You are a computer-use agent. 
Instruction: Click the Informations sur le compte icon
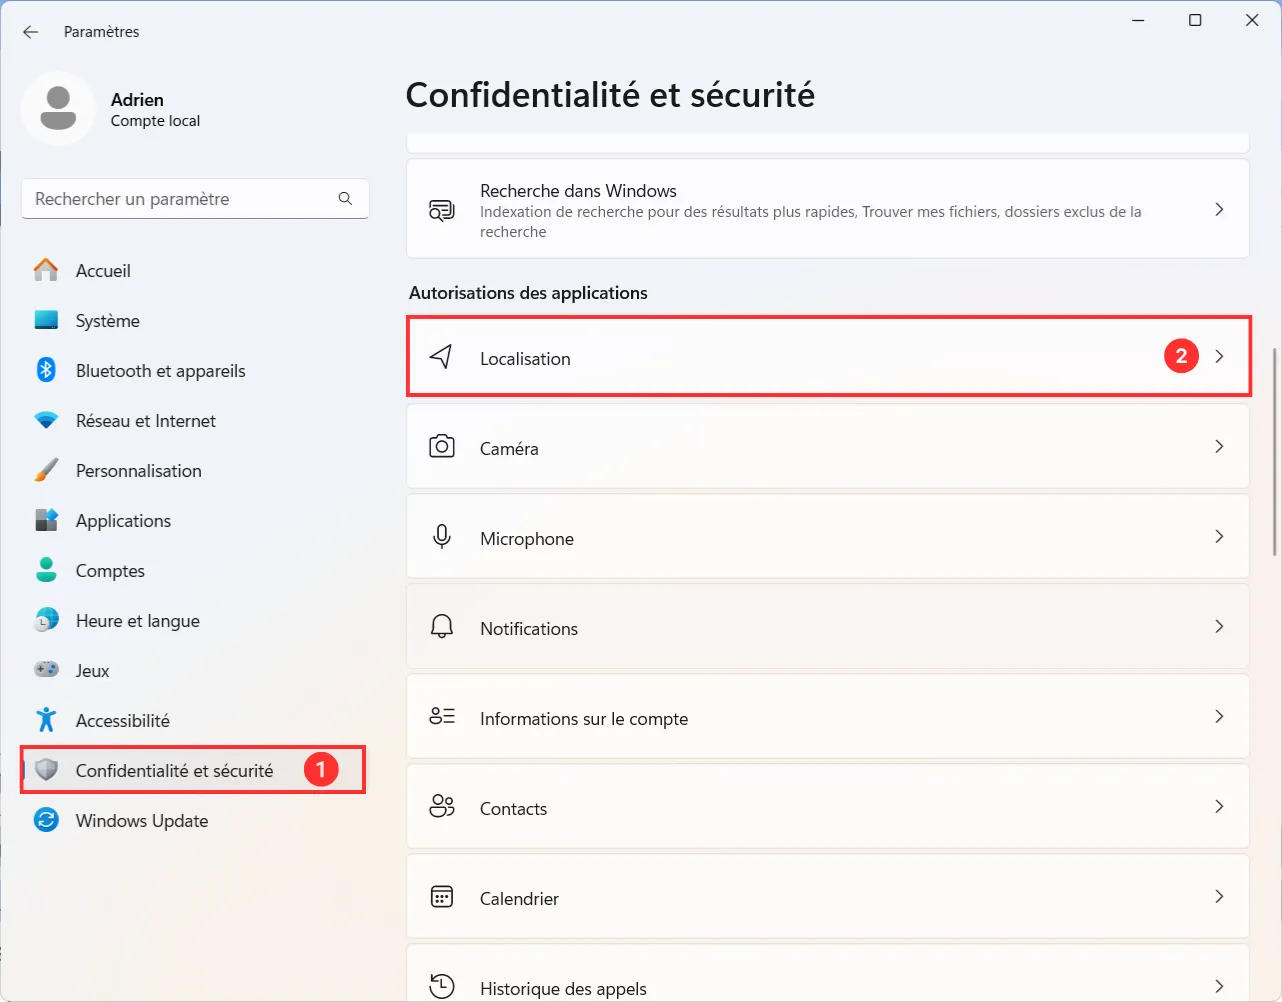441,716
